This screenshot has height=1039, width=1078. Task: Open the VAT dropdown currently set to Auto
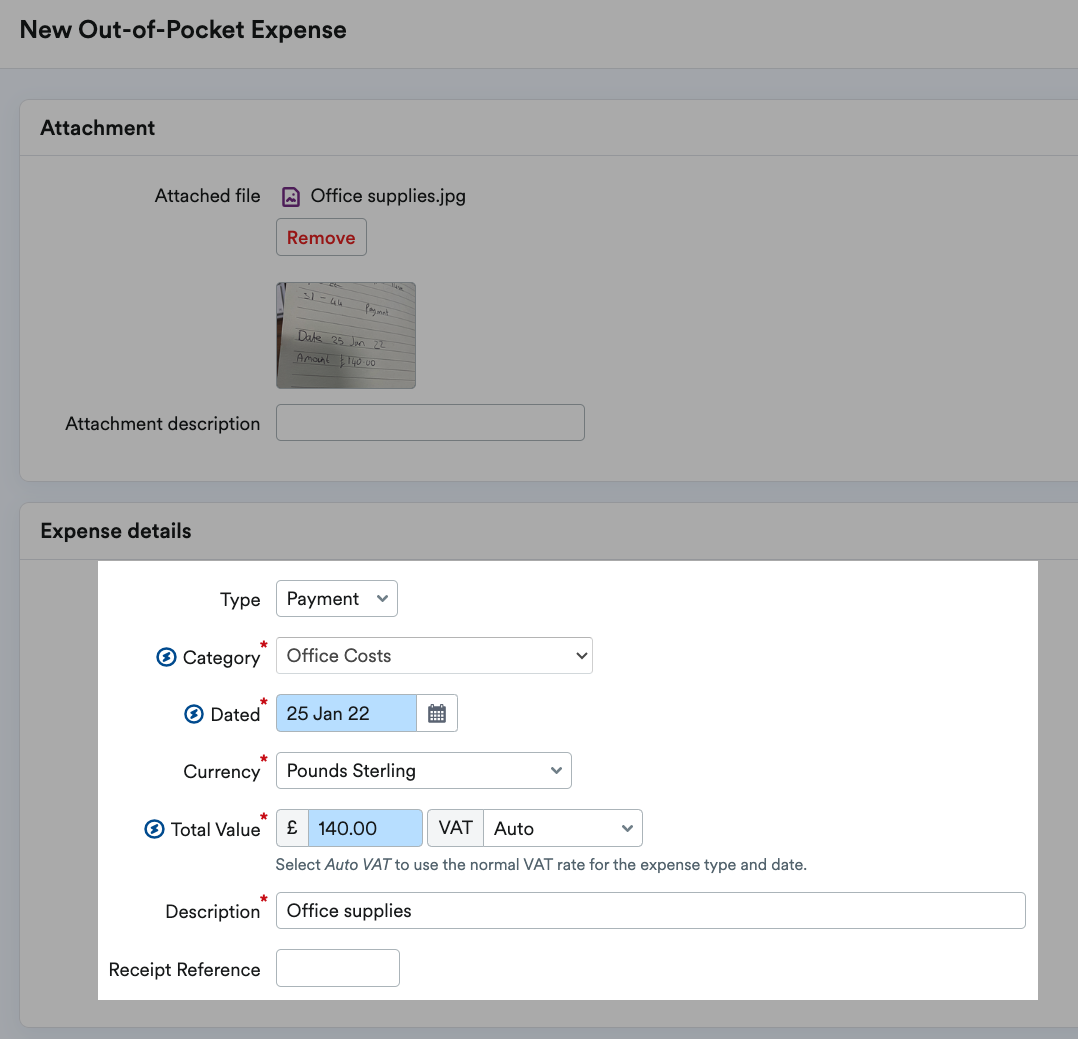[563, 827]
